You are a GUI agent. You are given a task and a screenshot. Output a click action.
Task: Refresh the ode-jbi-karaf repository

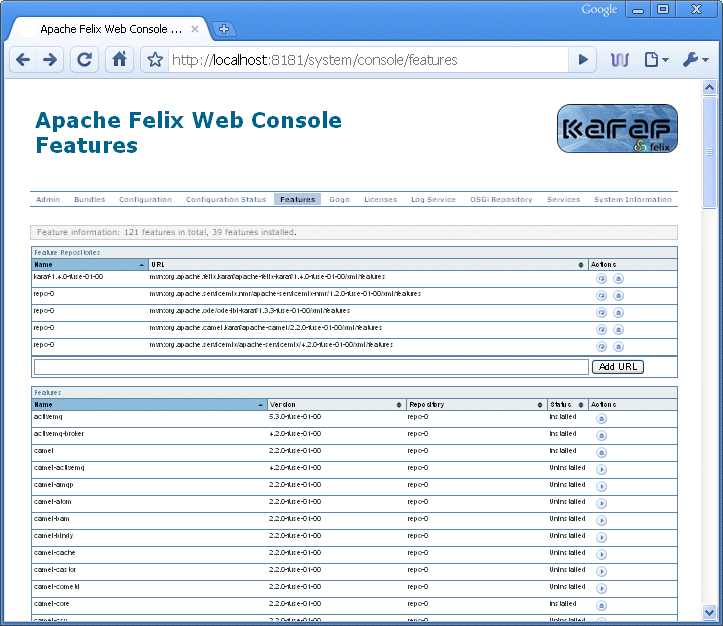[601, 313]
